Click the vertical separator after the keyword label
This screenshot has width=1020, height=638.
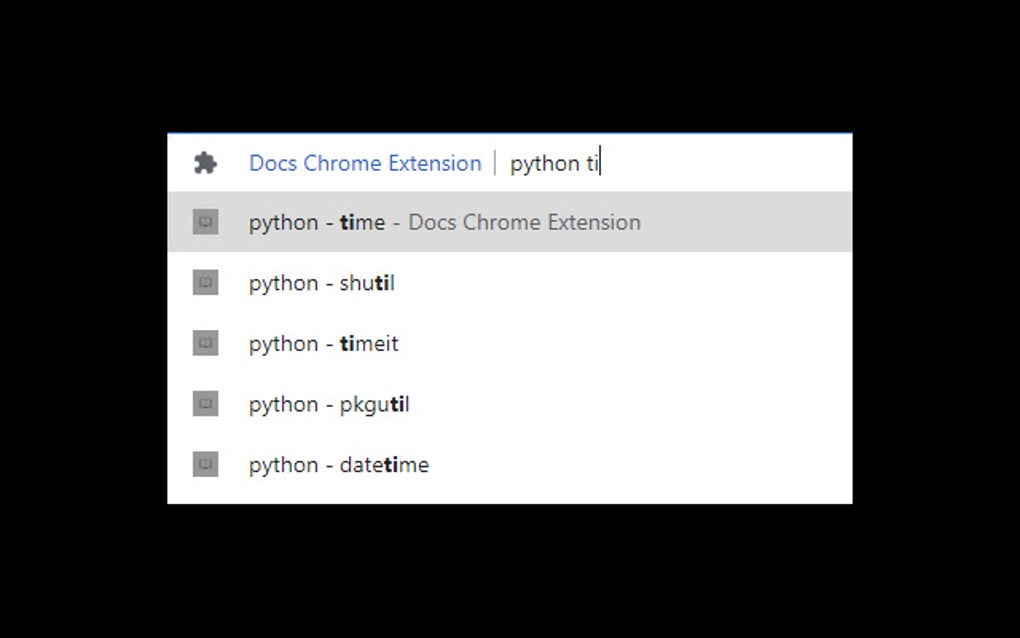[x=495, y=163]
